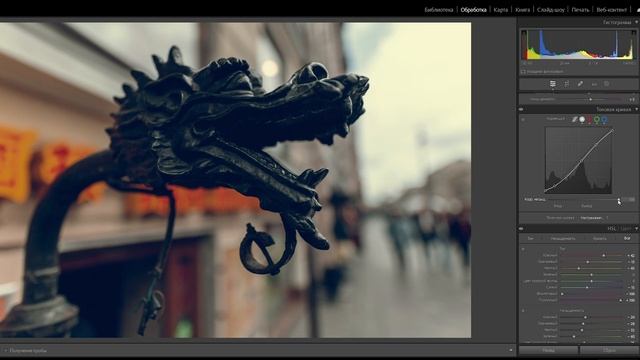Adjust the Желтый hue slider

[592, 268]
